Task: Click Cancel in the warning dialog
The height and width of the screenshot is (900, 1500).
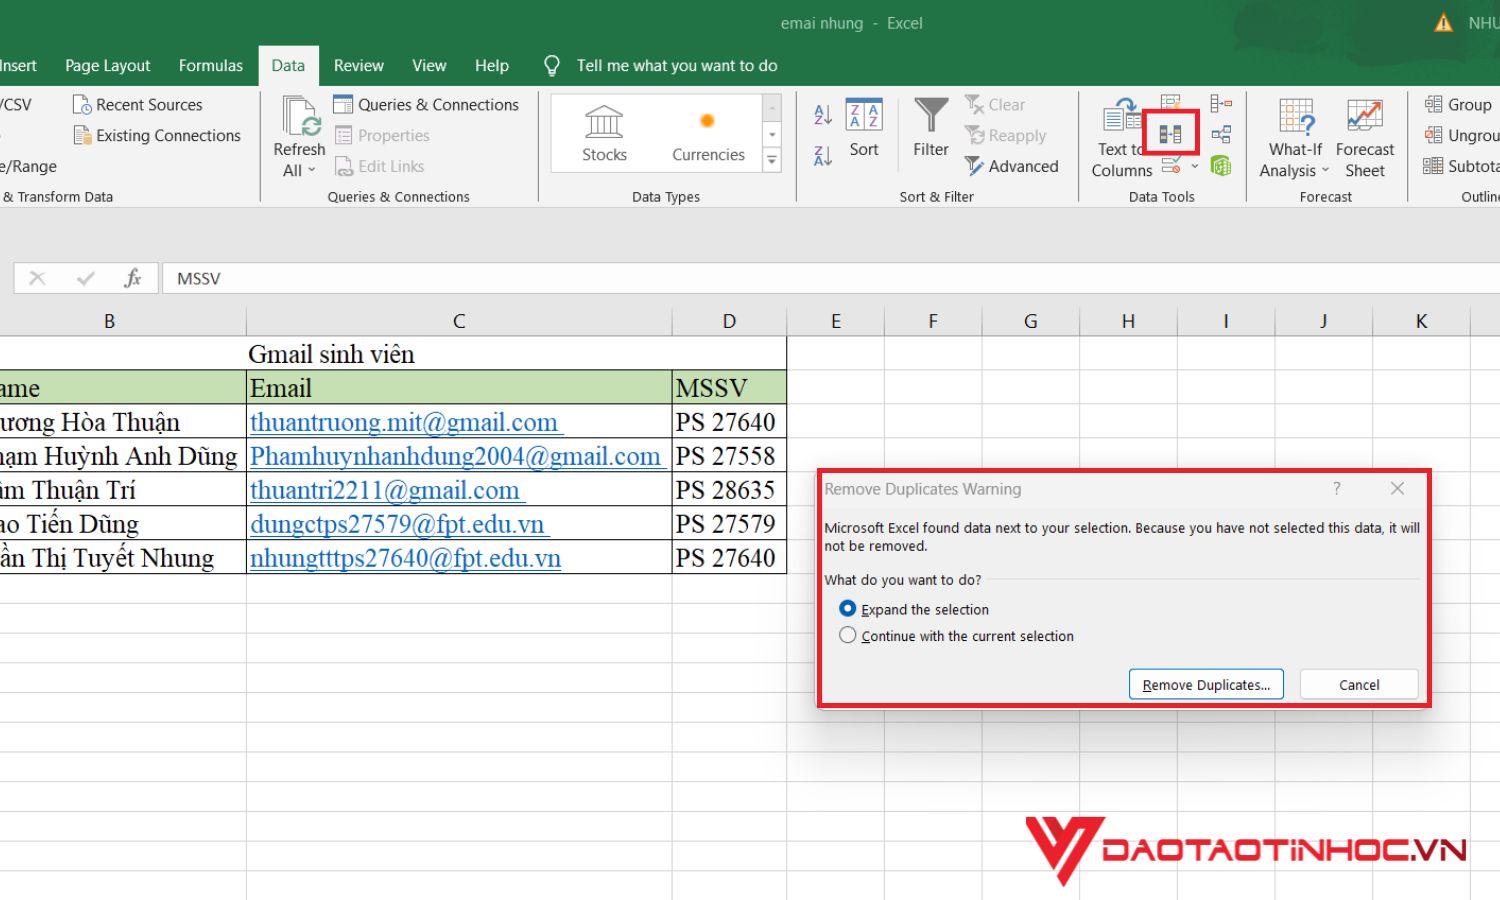Action: pyautogui.click(x=1358, y=685)
